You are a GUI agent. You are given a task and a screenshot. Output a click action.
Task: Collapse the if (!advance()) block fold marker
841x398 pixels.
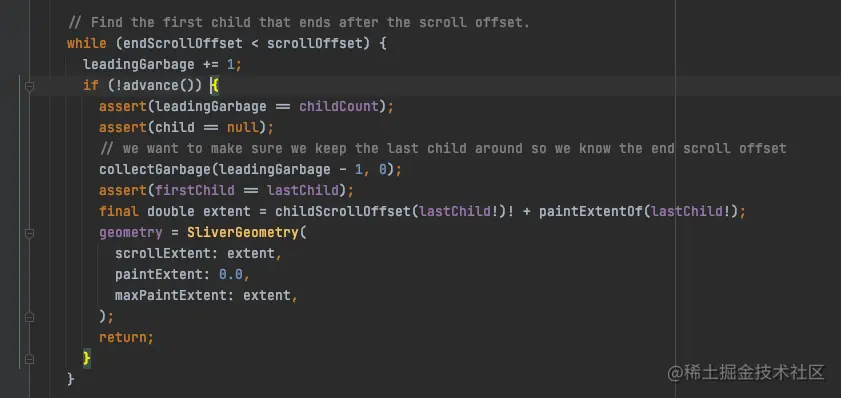[x=29, y=86]
